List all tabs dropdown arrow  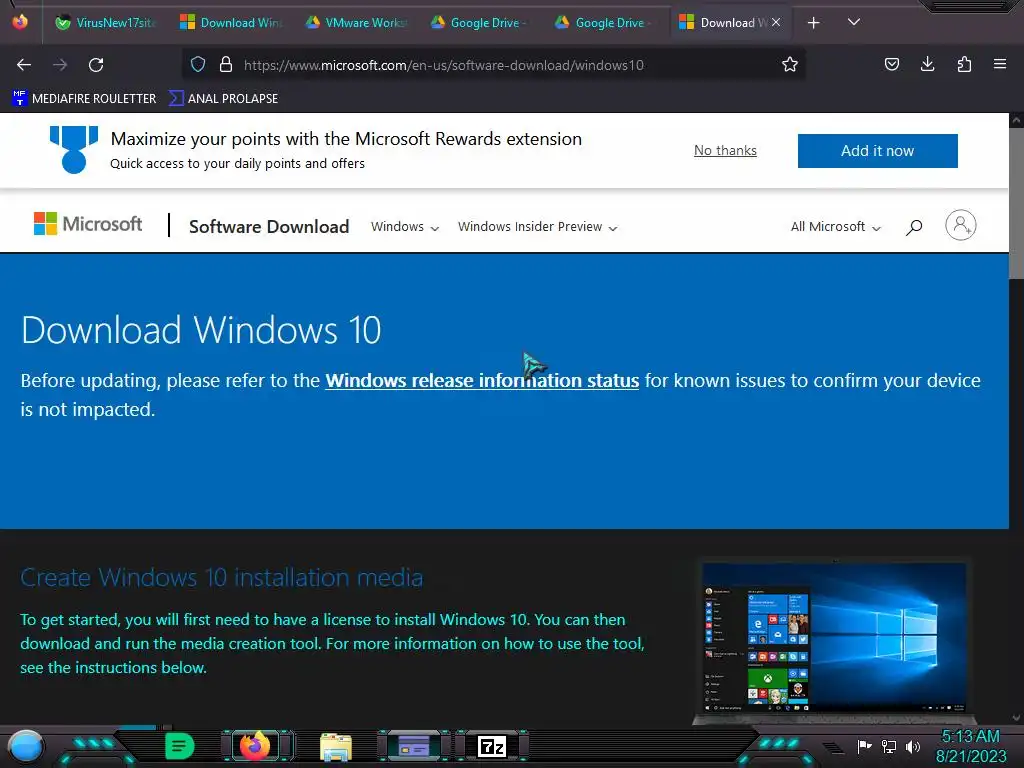pos(854,22)
